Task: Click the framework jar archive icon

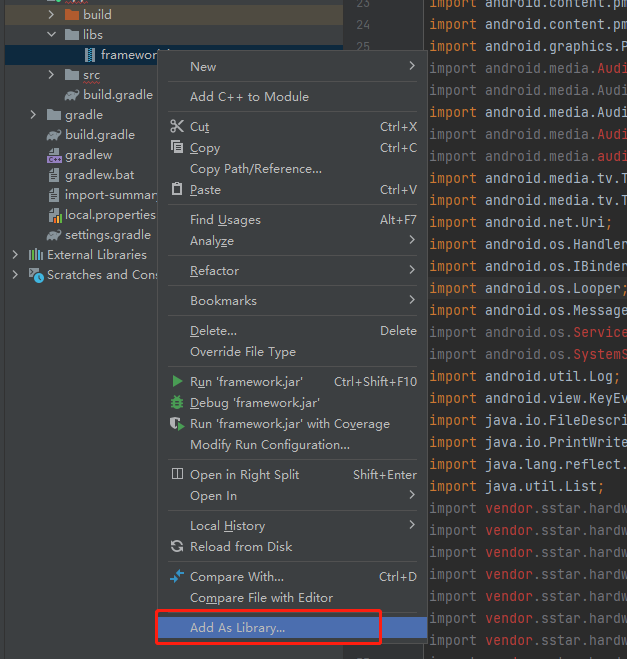Action: pyautogui.click(x=90, y=55)
